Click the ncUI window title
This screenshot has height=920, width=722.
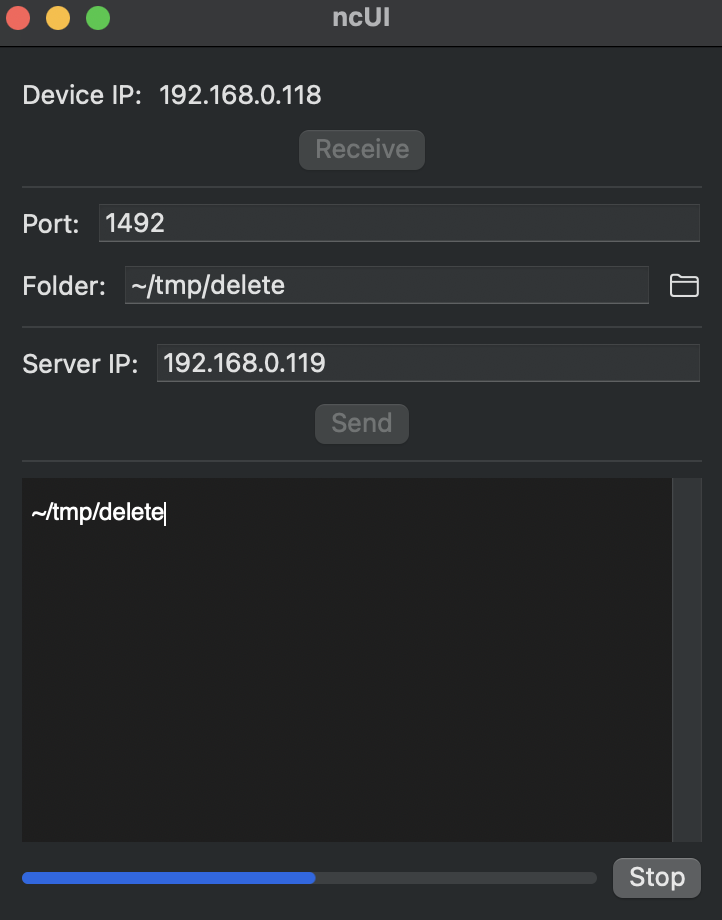click(x=361, y=18)
